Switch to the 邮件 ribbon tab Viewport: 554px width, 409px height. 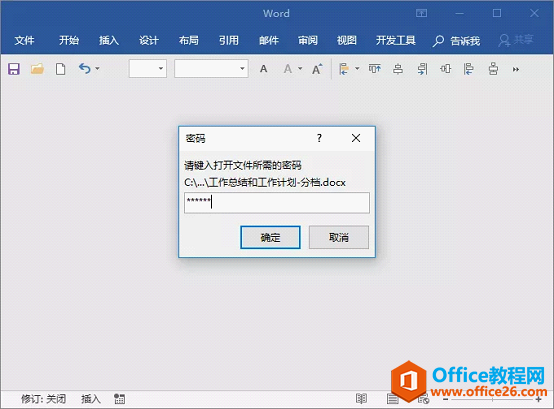pos(269,40)
